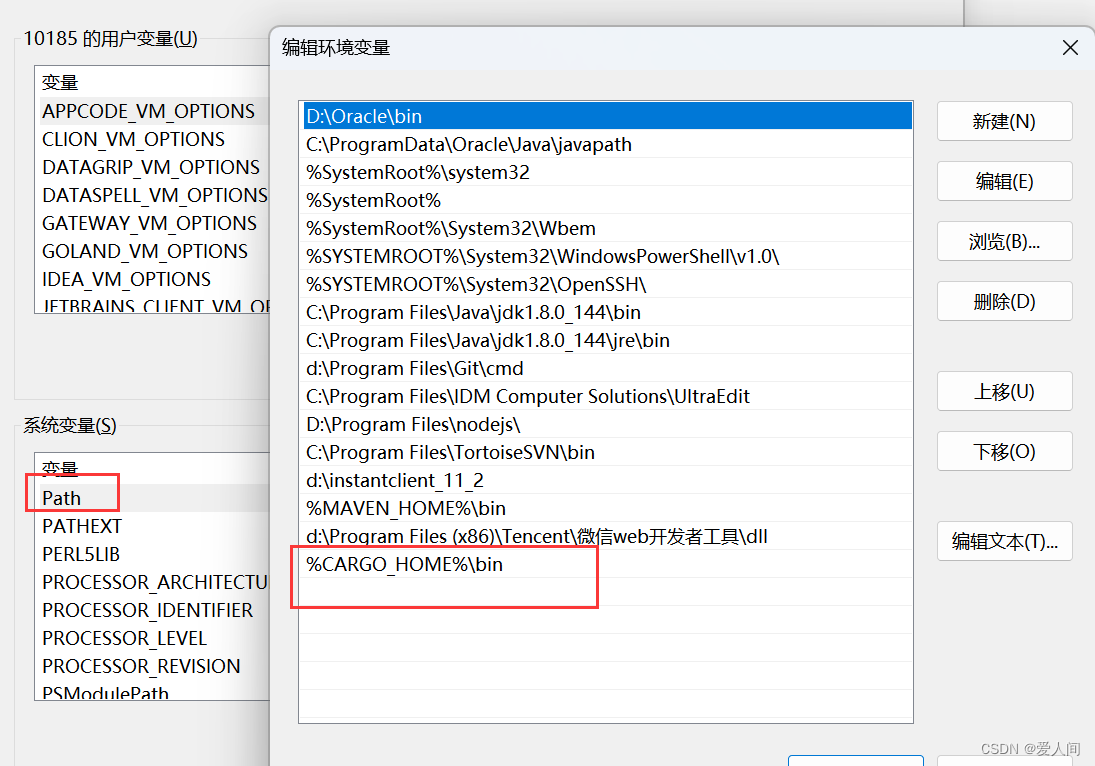The width and height of the screenshot is (1095, 766).
Task: Move entry up with 上移(U)
Action: (x=1004, y=392)
